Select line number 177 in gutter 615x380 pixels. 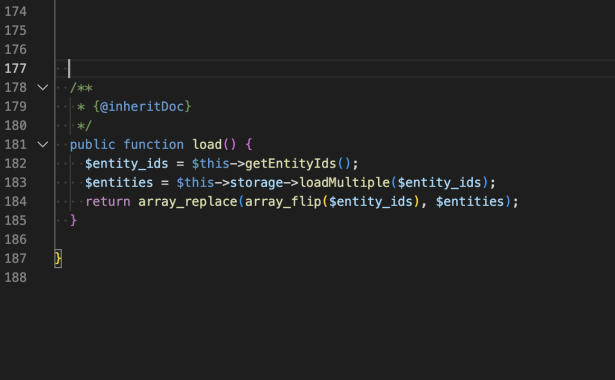point(16,69)
